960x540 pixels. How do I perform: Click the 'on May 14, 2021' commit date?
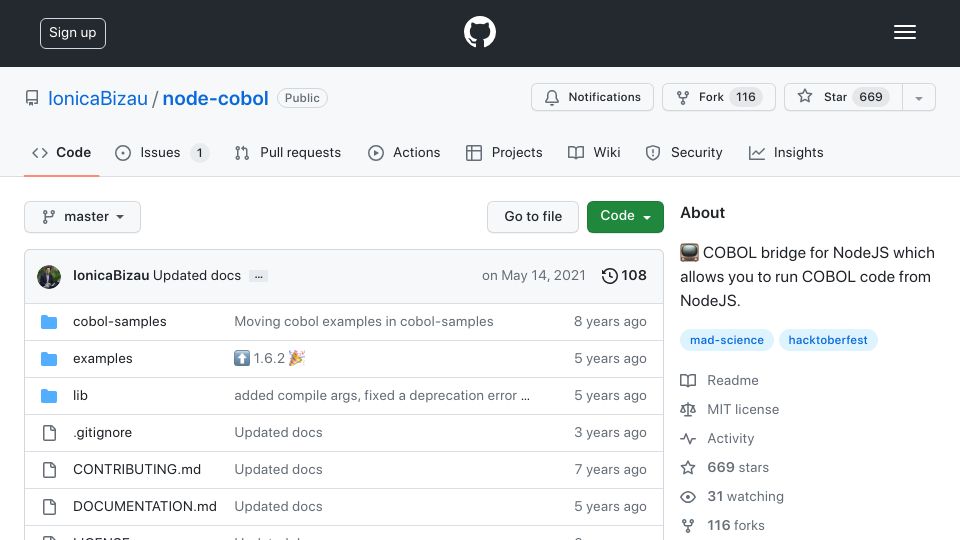533,276
